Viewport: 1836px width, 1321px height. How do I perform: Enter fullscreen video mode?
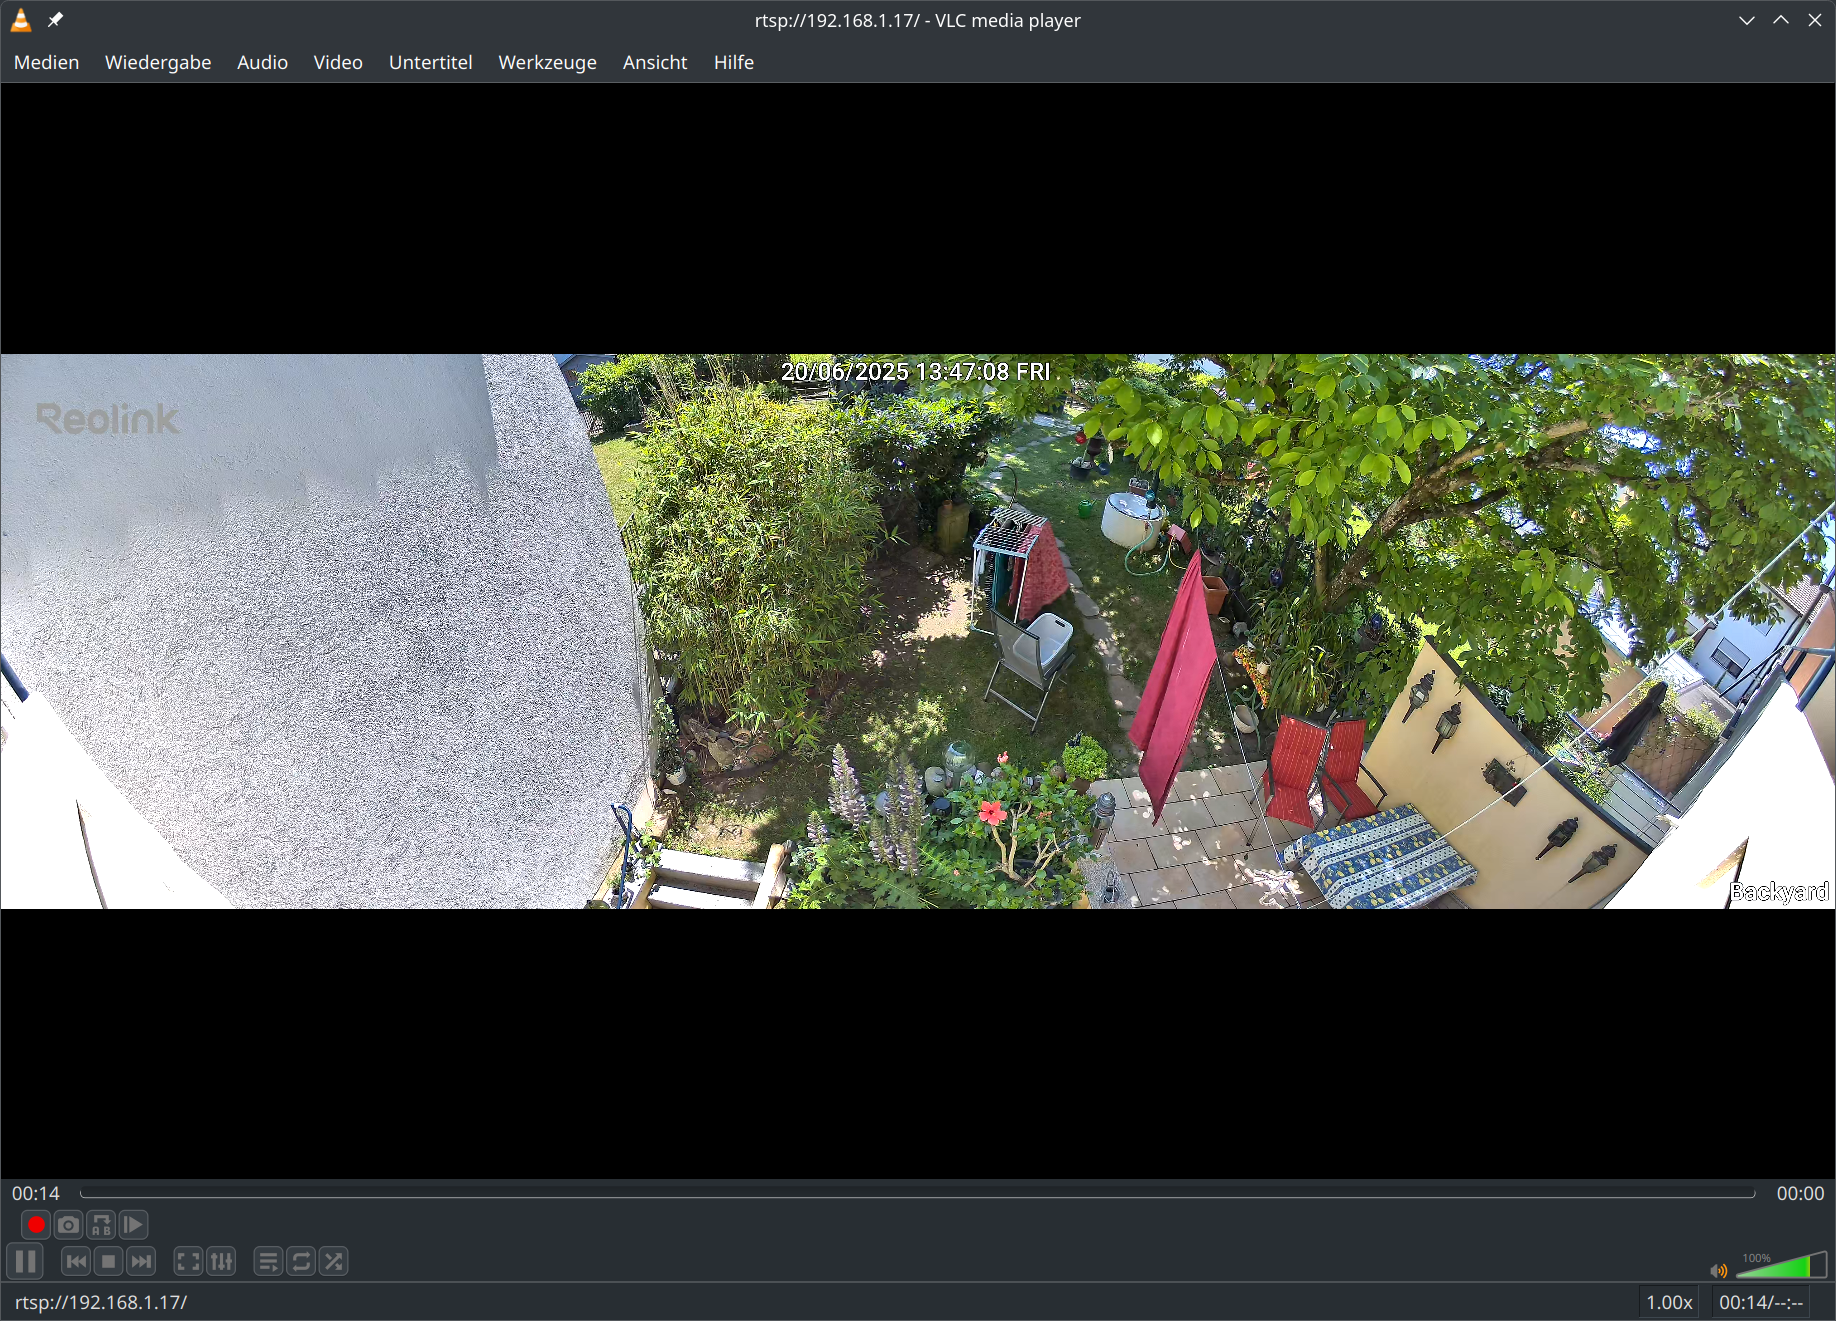coord(188,1262)
